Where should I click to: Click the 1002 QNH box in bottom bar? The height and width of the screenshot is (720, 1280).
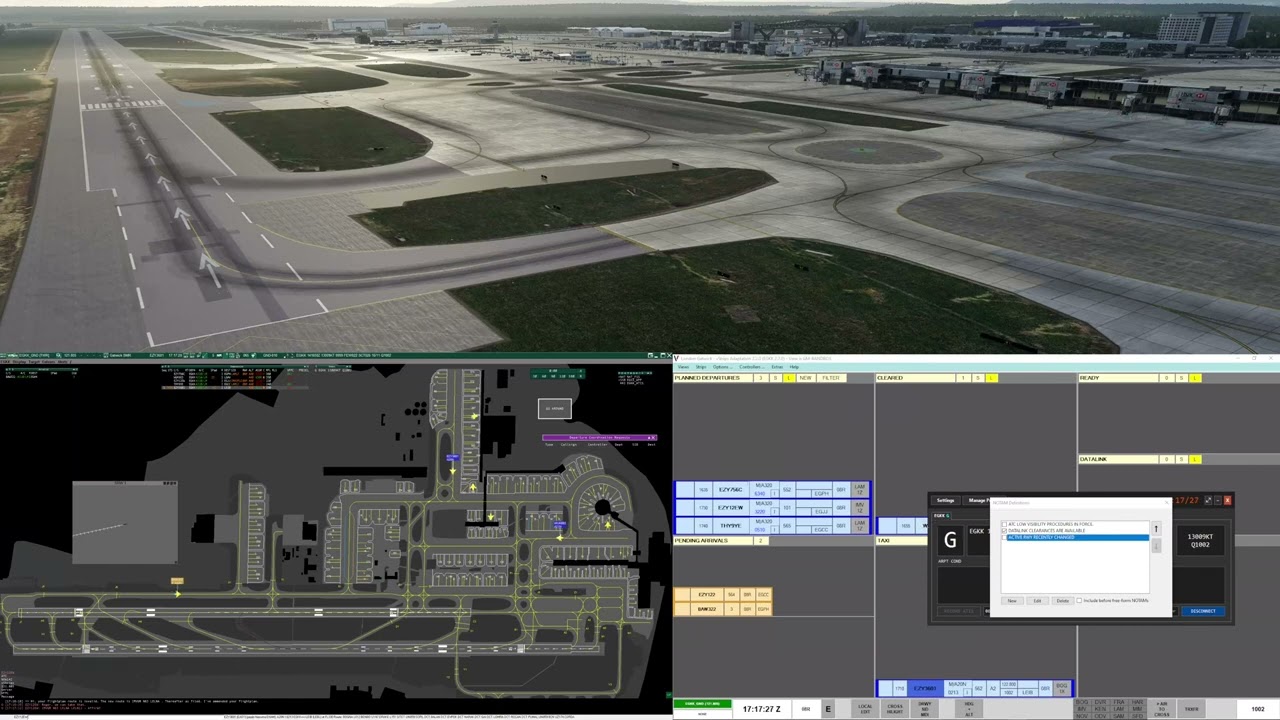pos(1258,709)
